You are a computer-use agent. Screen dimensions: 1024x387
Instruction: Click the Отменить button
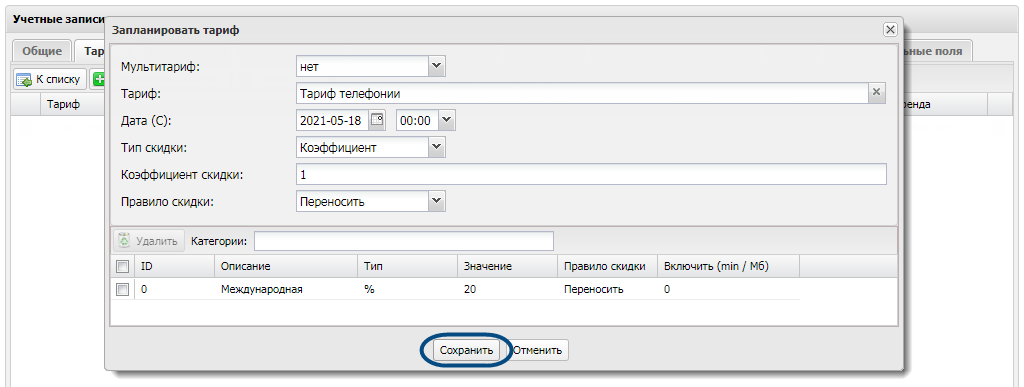537,350
